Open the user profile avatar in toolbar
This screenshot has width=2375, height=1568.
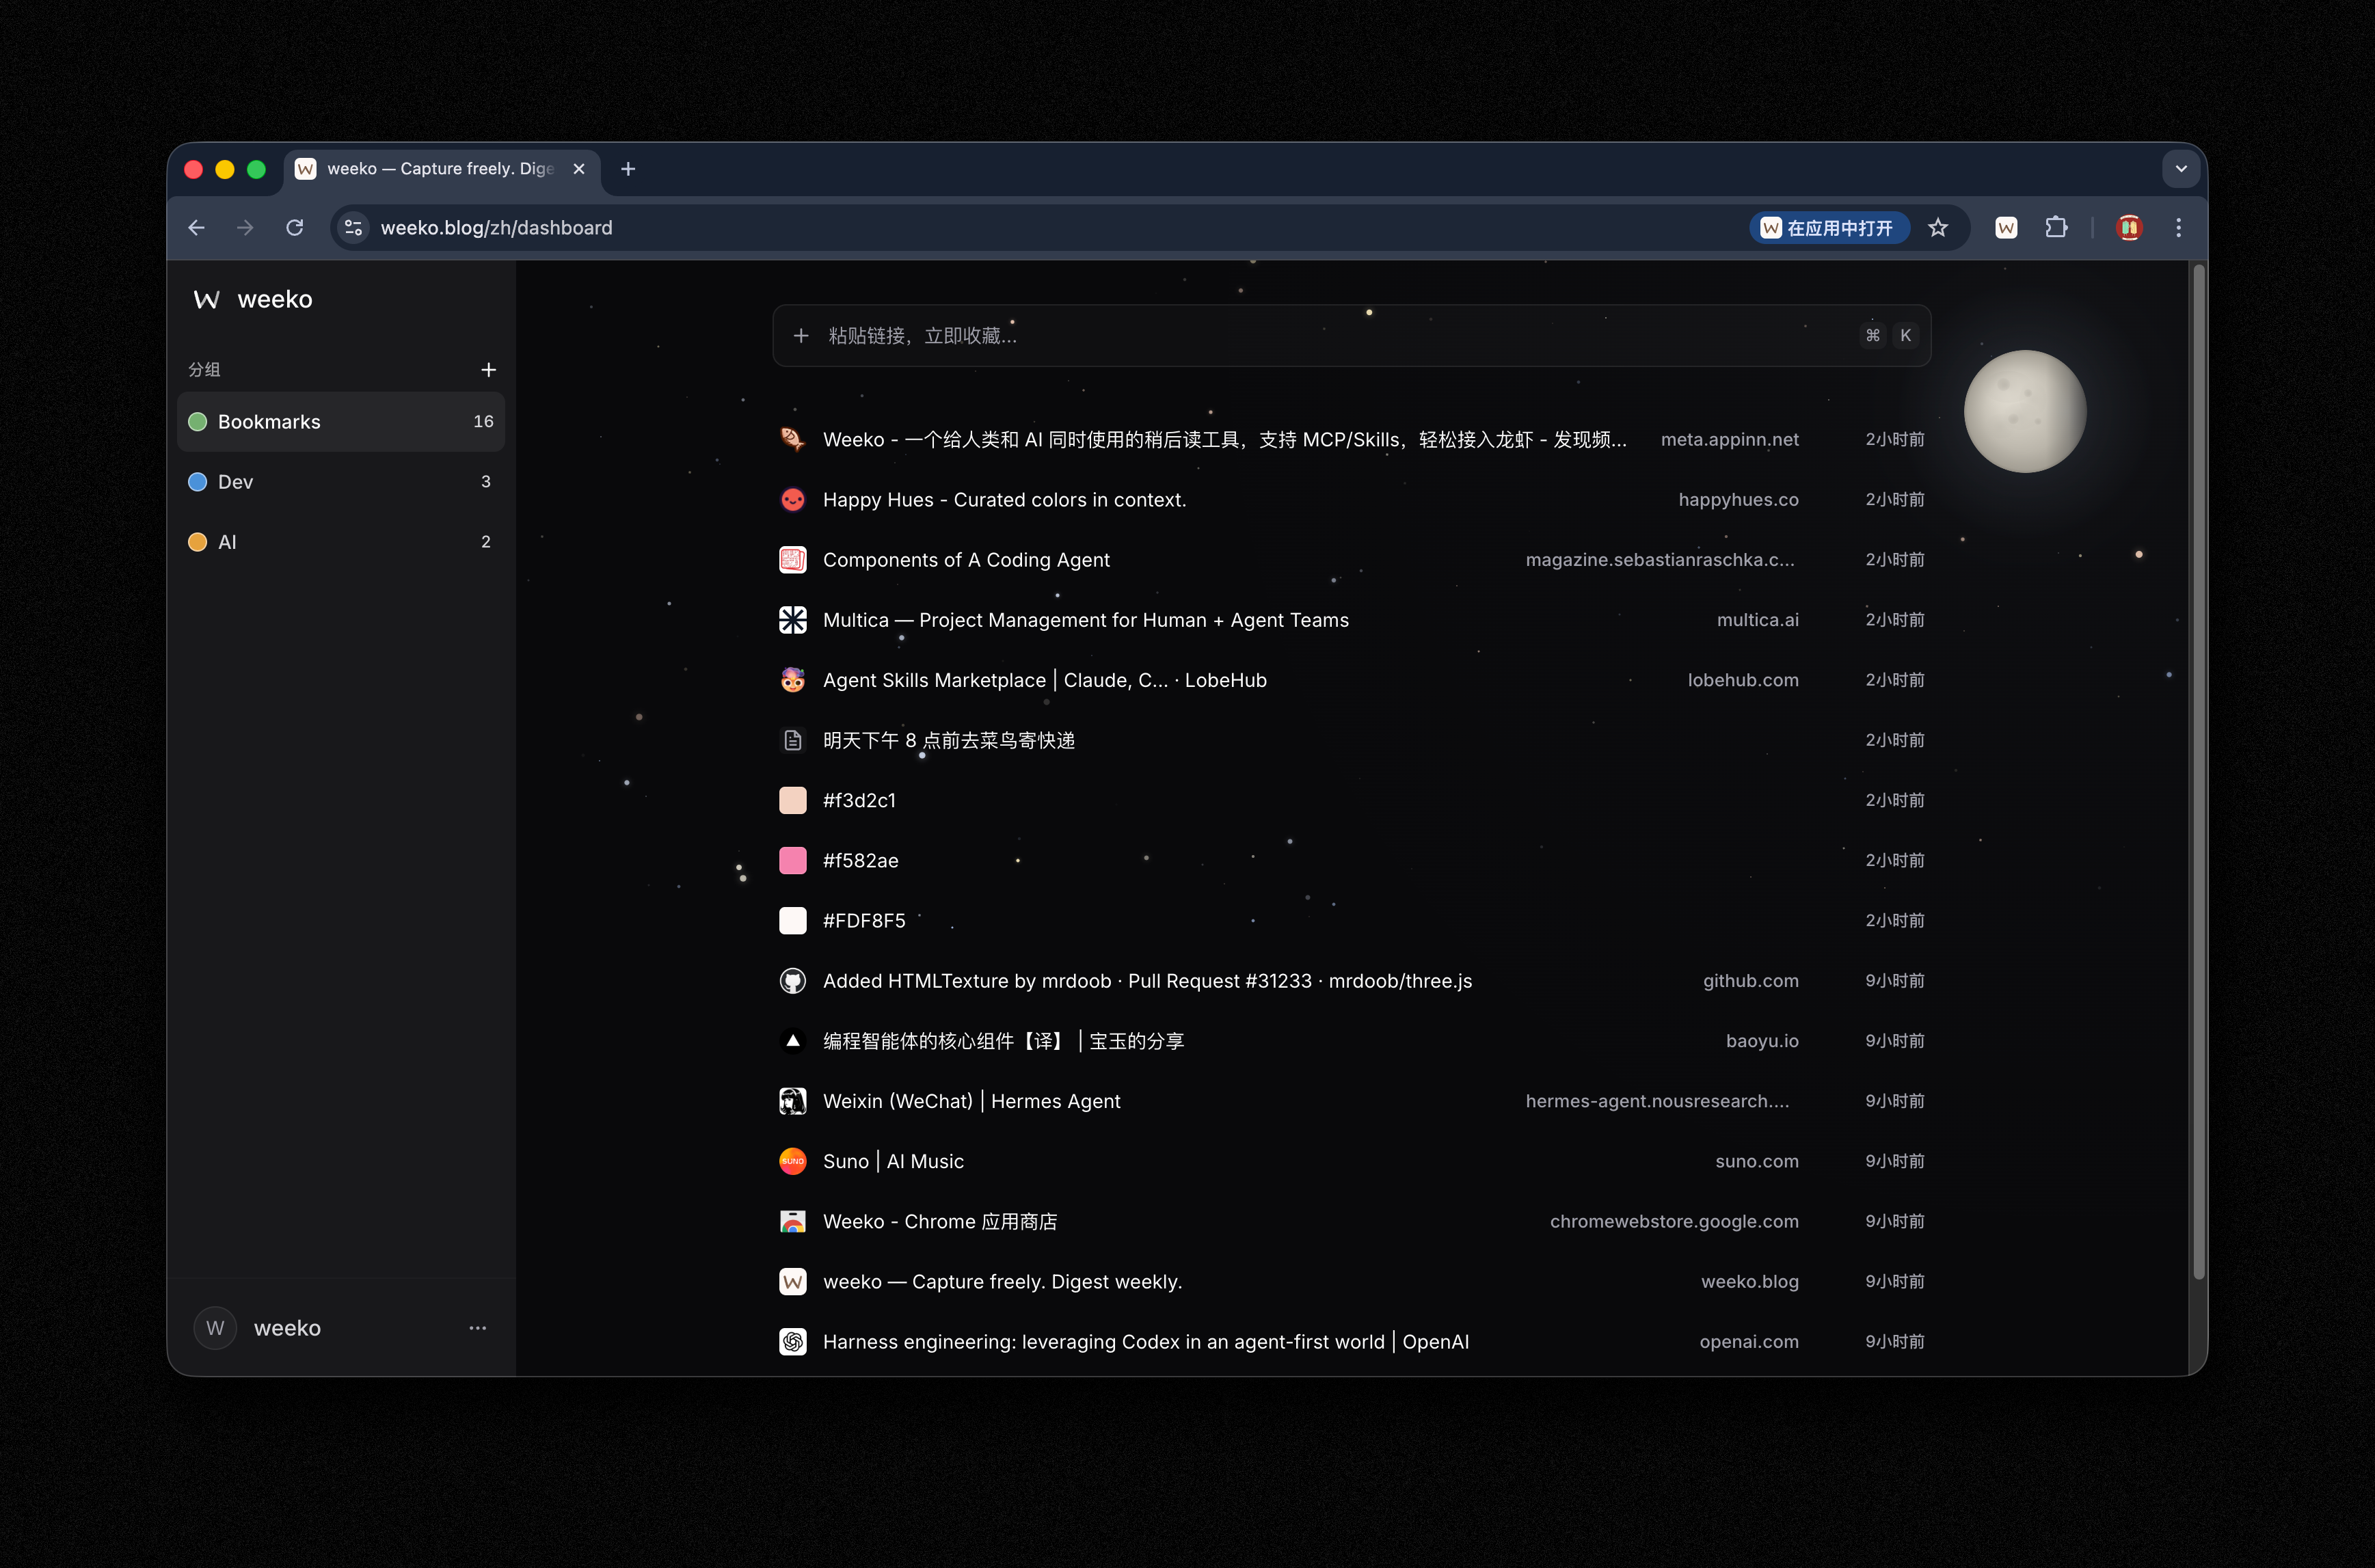(x=2129, y=228)
